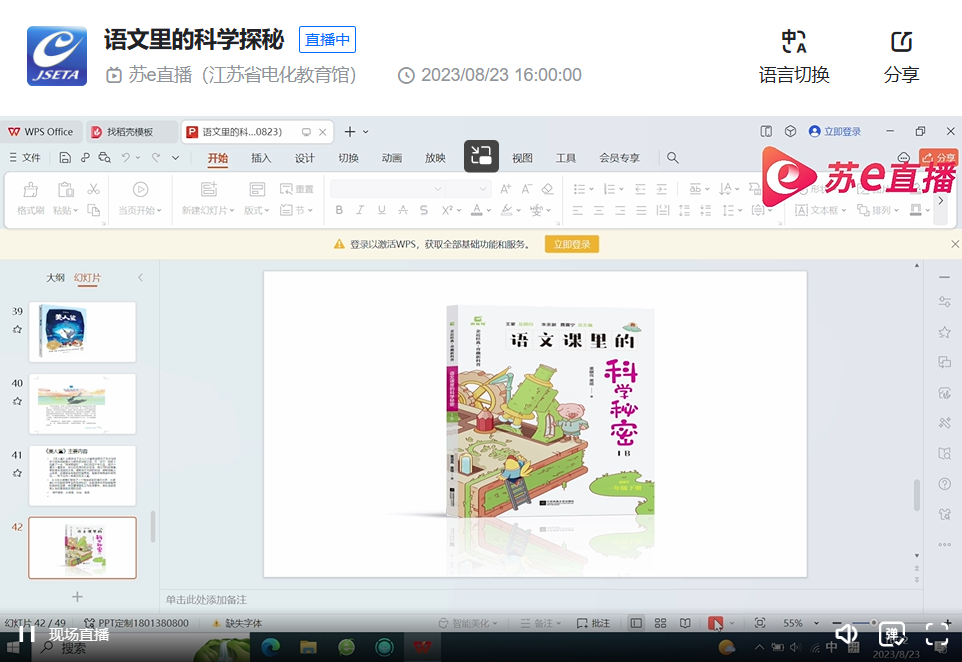Viewport: 962px width, 662px height.
Task: Click the redo arrow in WPS toolbar
Action: [x=156, y=158]
